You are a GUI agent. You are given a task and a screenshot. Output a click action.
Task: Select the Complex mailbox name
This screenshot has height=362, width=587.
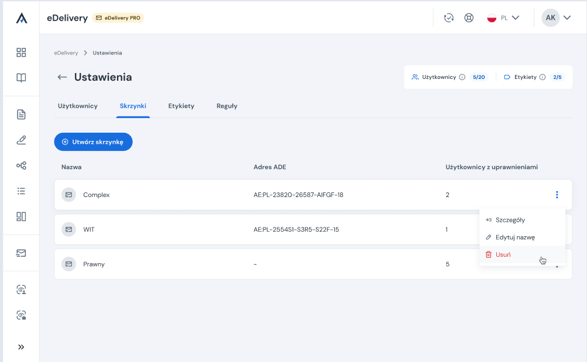point(96,195)
